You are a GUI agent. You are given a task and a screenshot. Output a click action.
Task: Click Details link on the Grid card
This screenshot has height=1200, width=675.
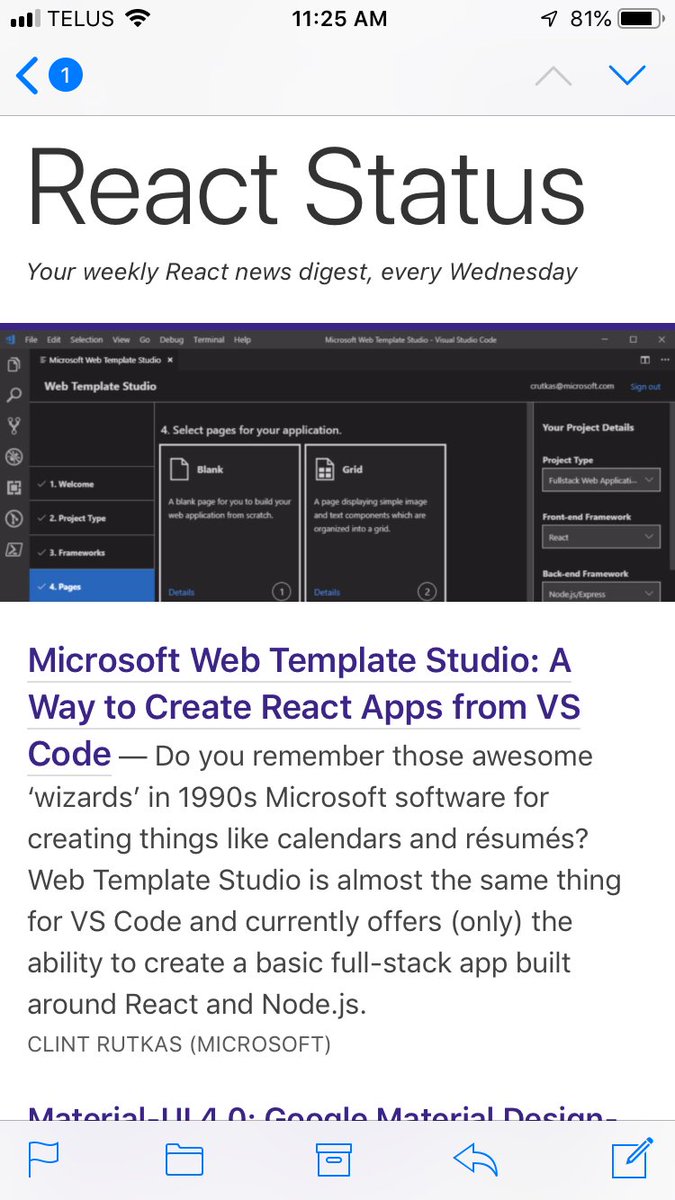327,592
